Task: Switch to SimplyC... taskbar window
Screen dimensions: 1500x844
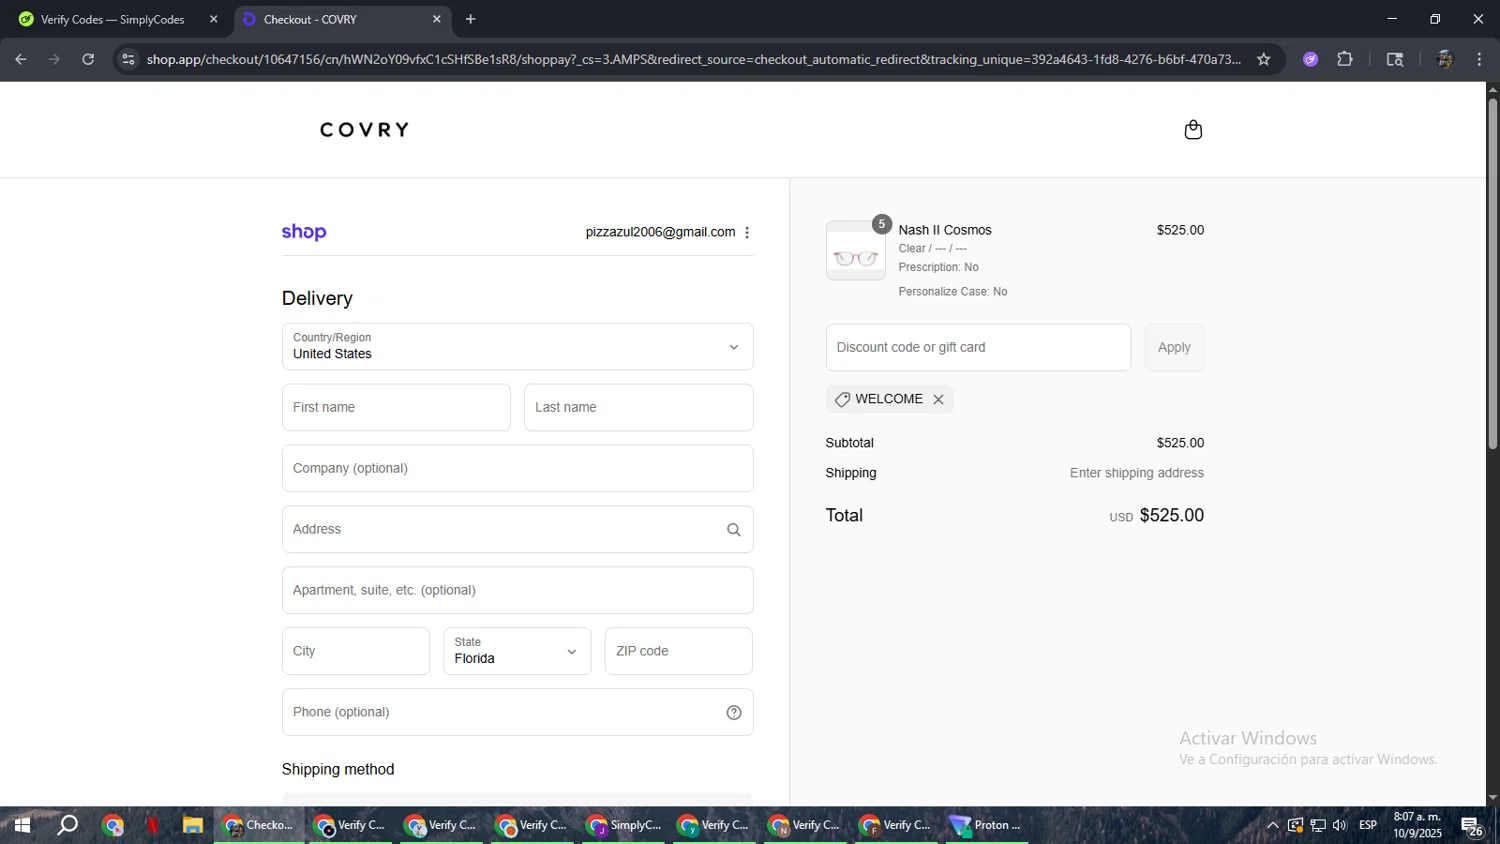Action: point(624,826)
